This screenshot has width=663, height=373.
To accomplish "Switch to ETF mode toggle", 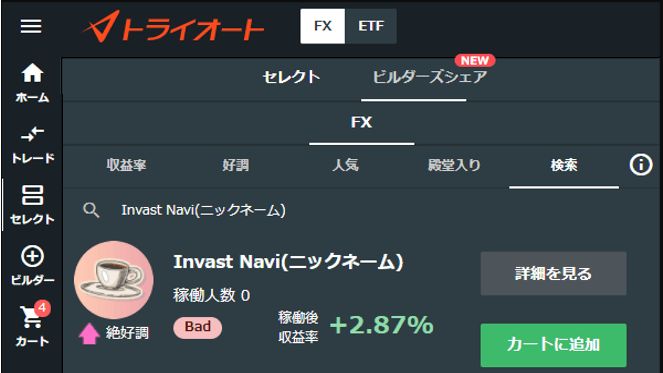I will (371, 26).
